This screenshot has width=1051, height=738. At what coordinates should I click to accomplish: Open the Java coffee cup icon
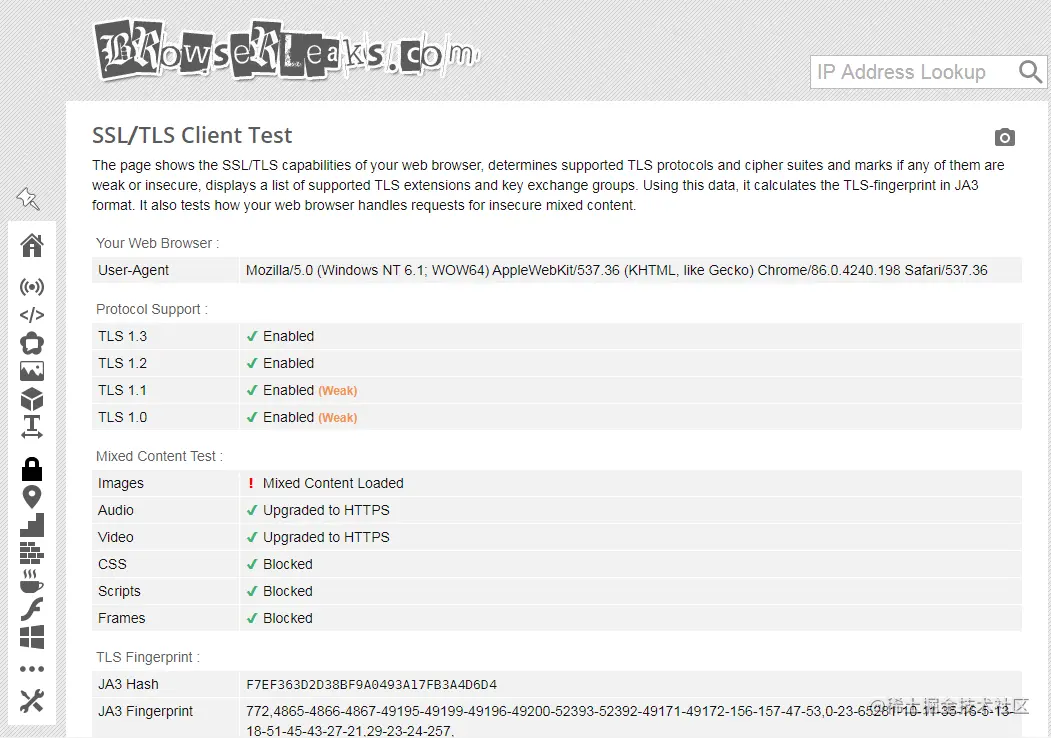point(32,581)
